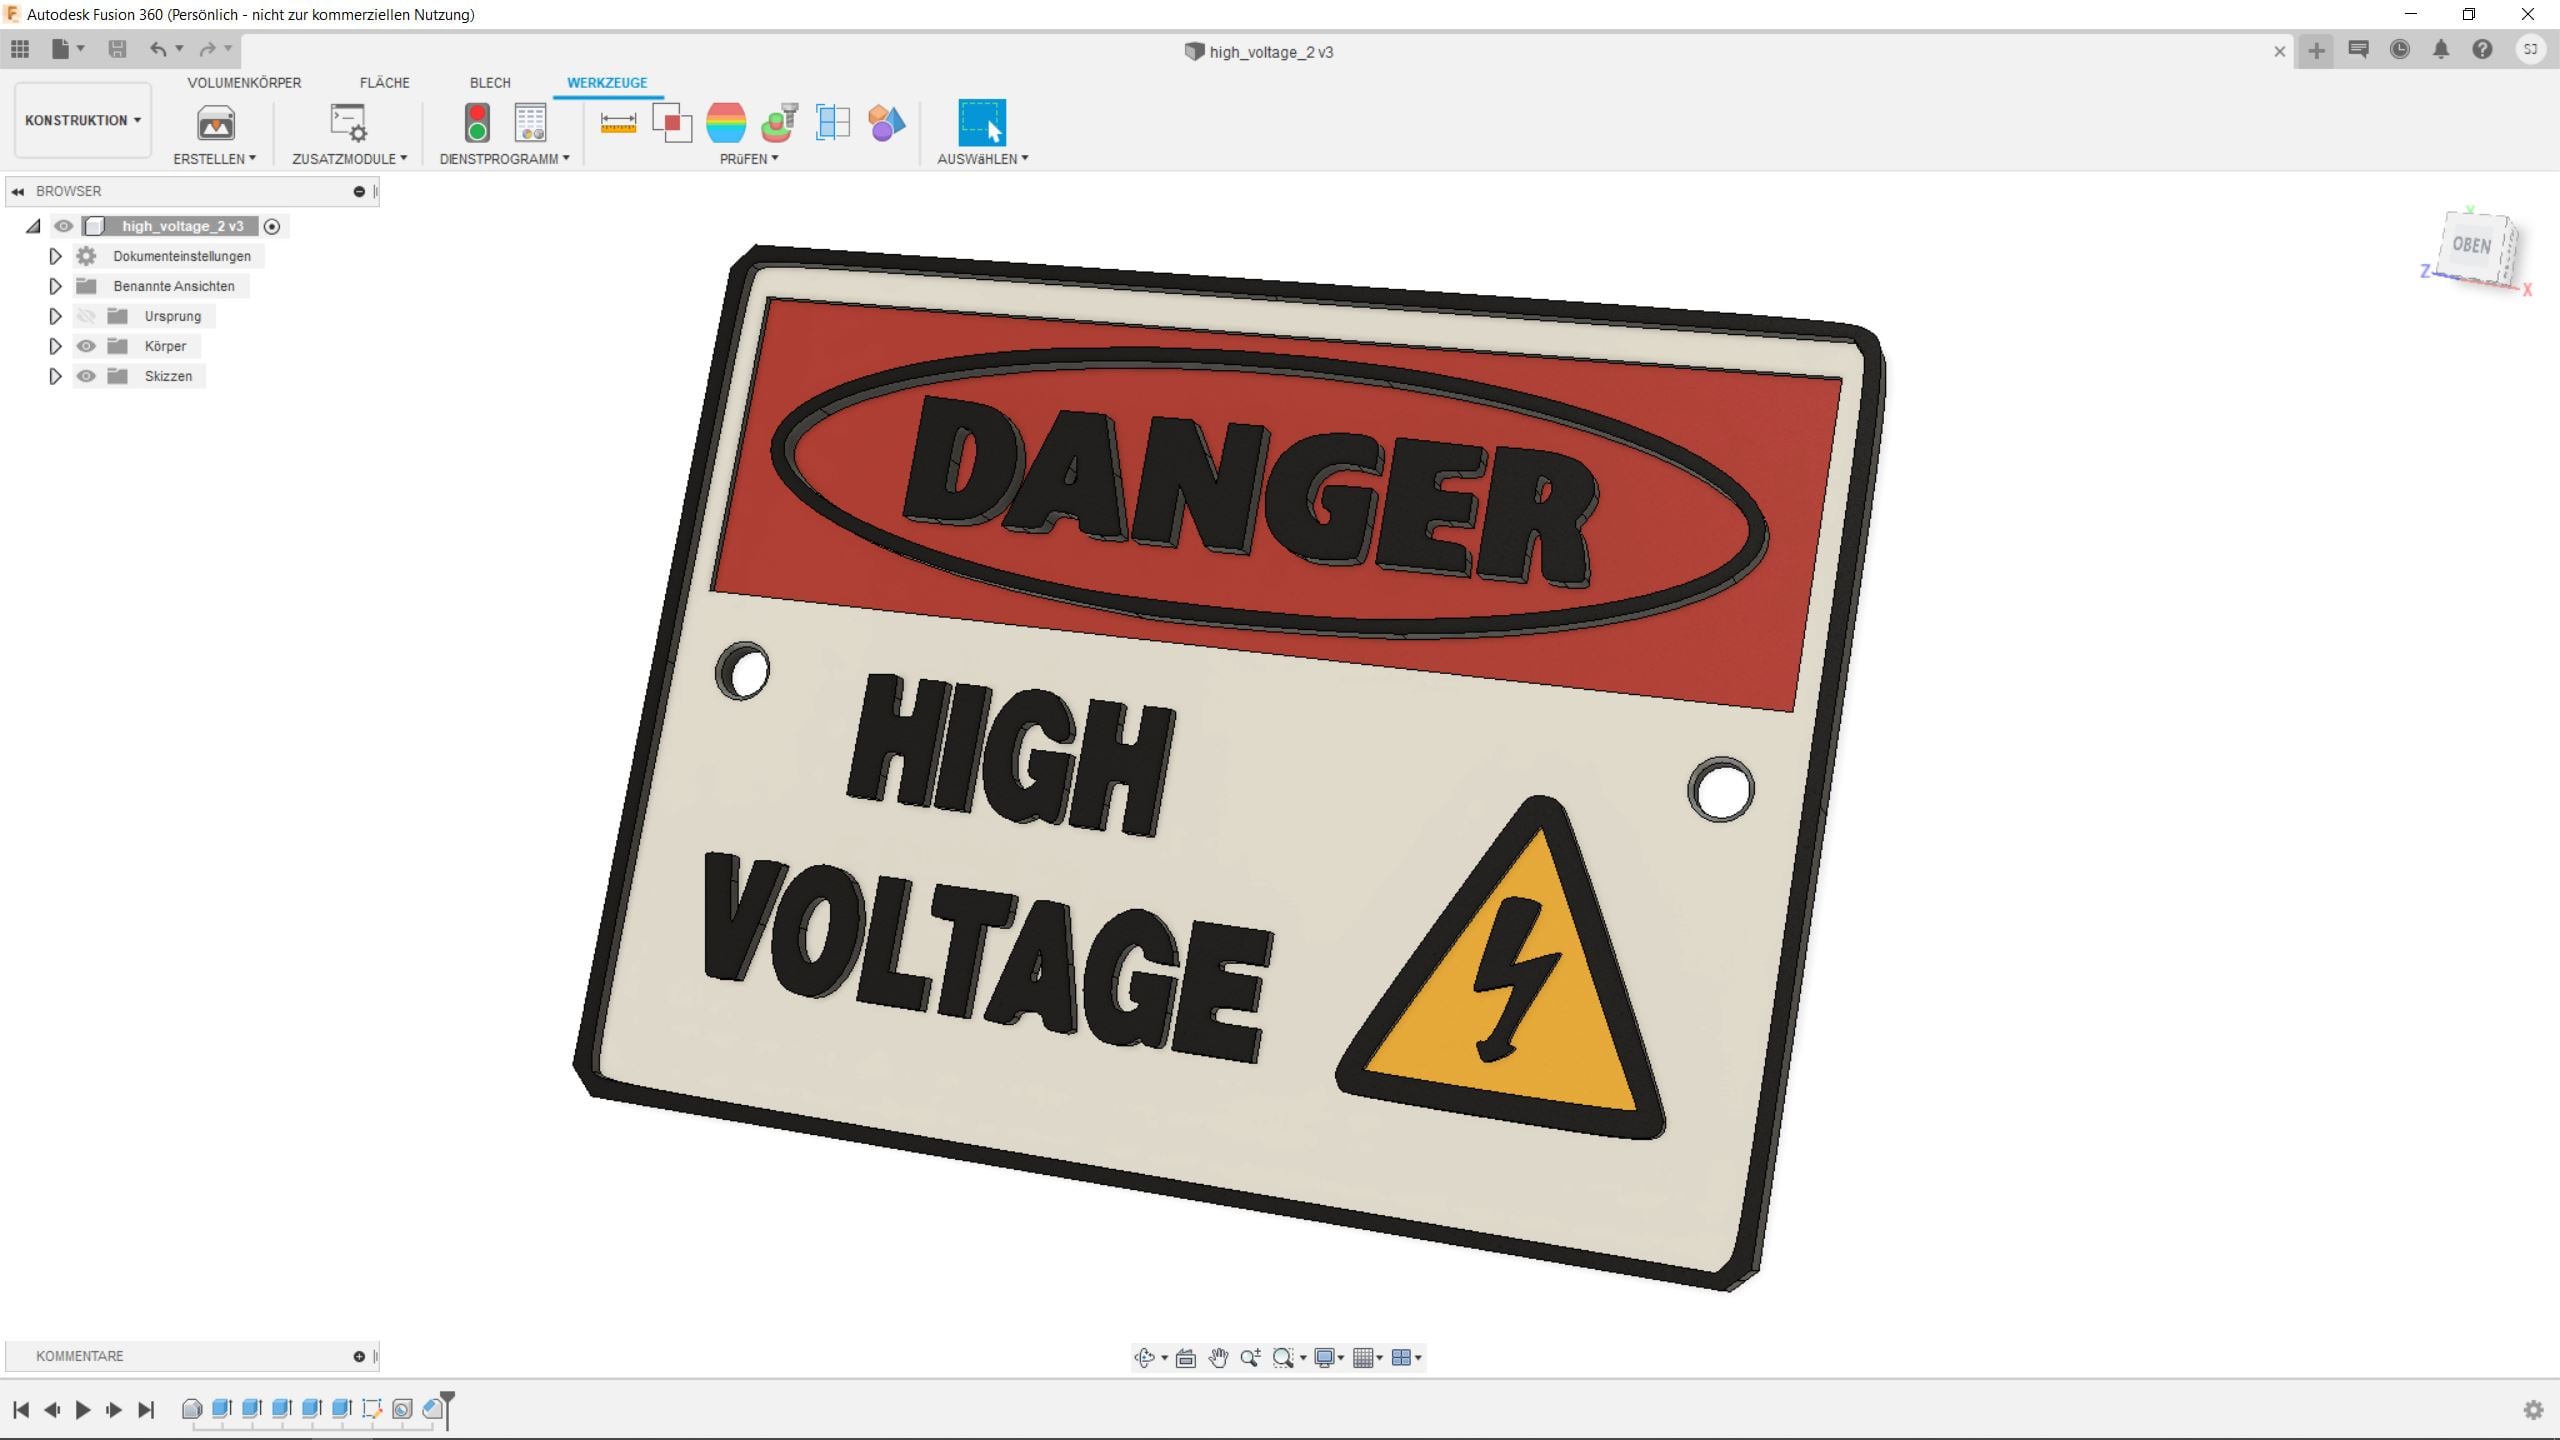
Task: Click the Zoom Window fit icon
Action: 1283,1357
